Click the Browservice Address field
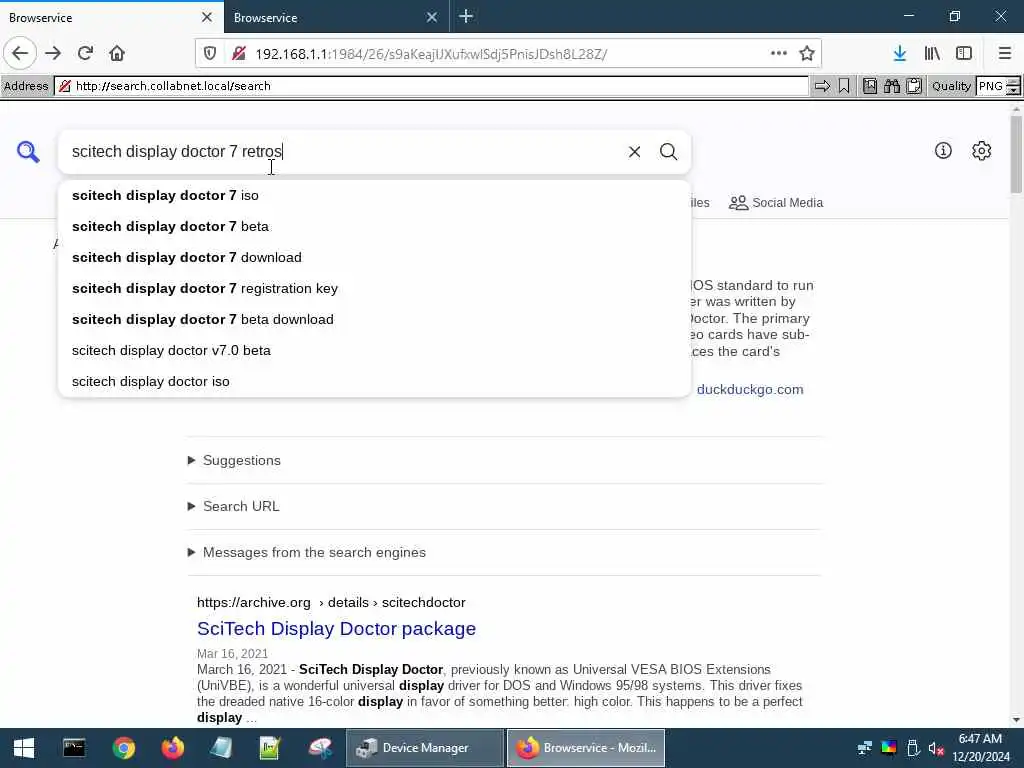1024x768 pixels. (x=431, y=86)
